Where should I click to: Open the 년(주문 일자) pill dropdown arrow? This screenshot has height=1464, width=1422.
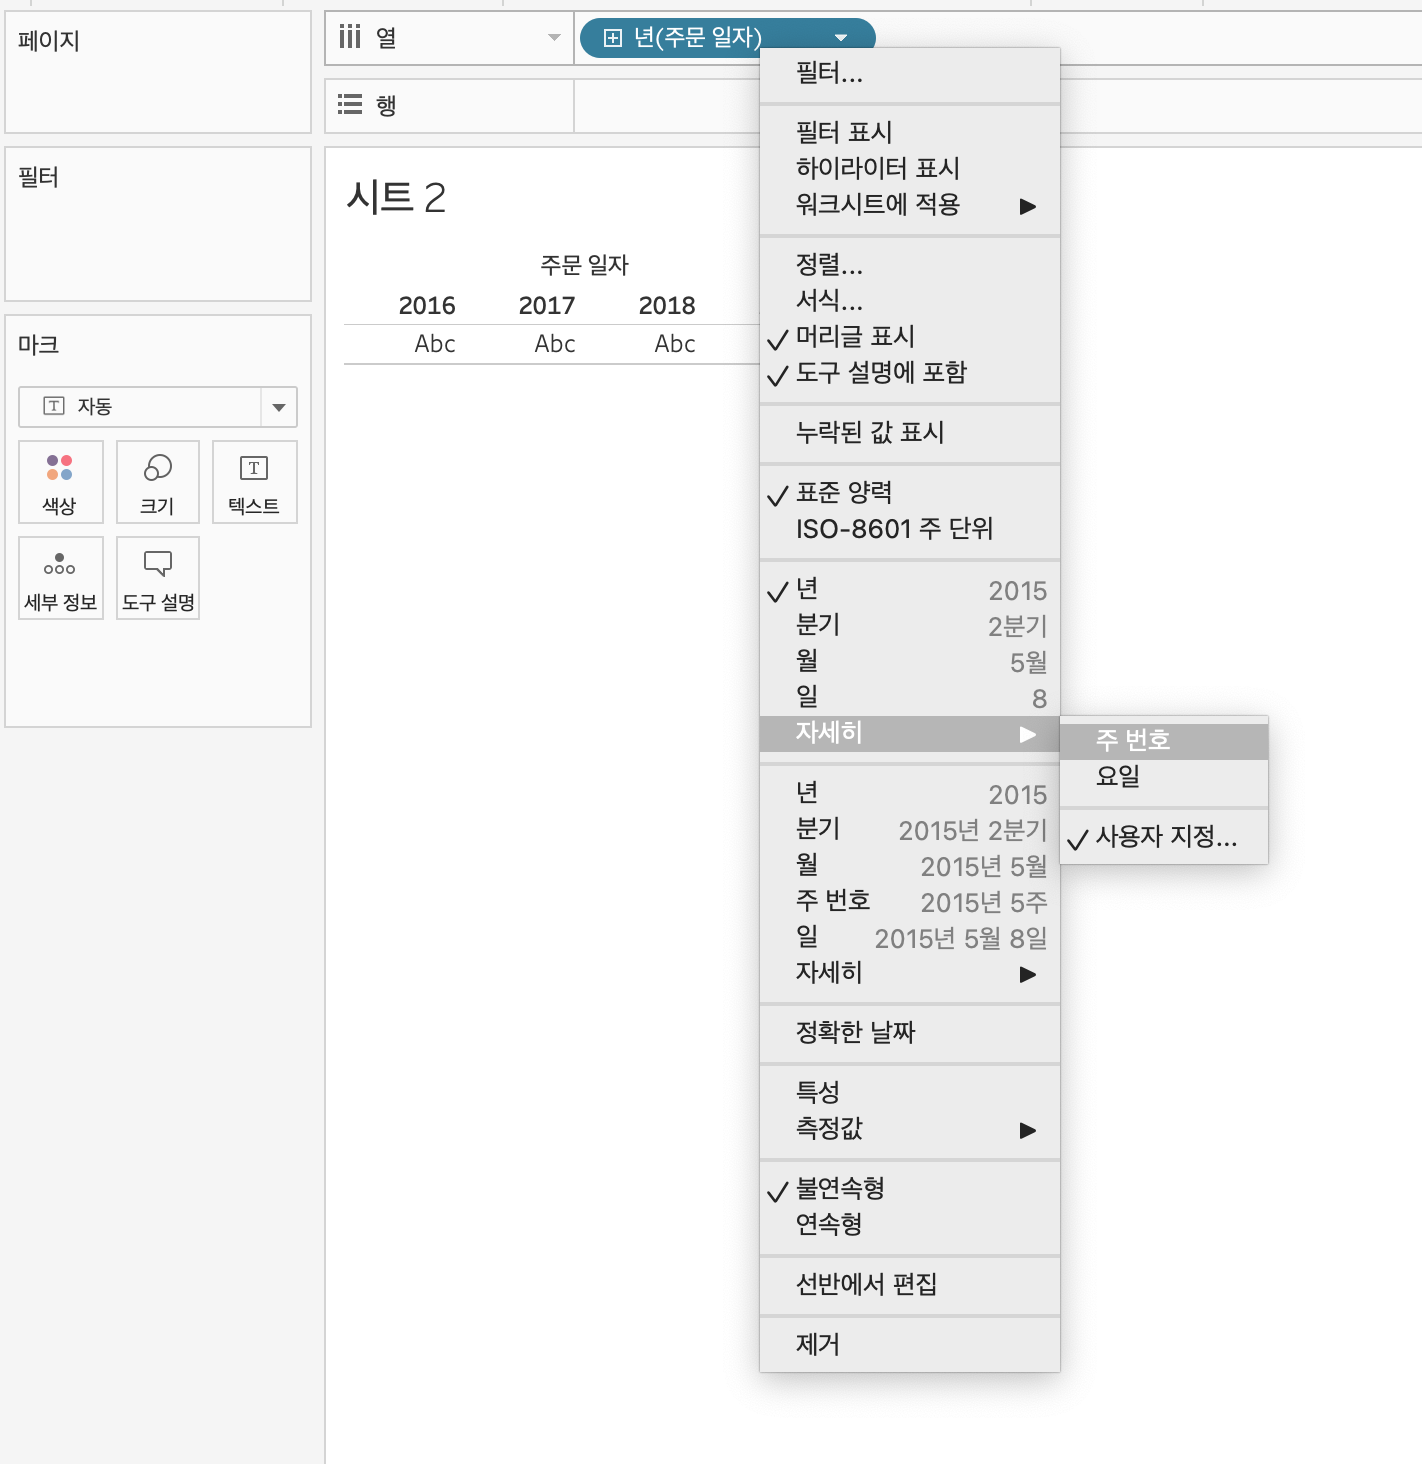pyautogui.click(x=841, y=38)
